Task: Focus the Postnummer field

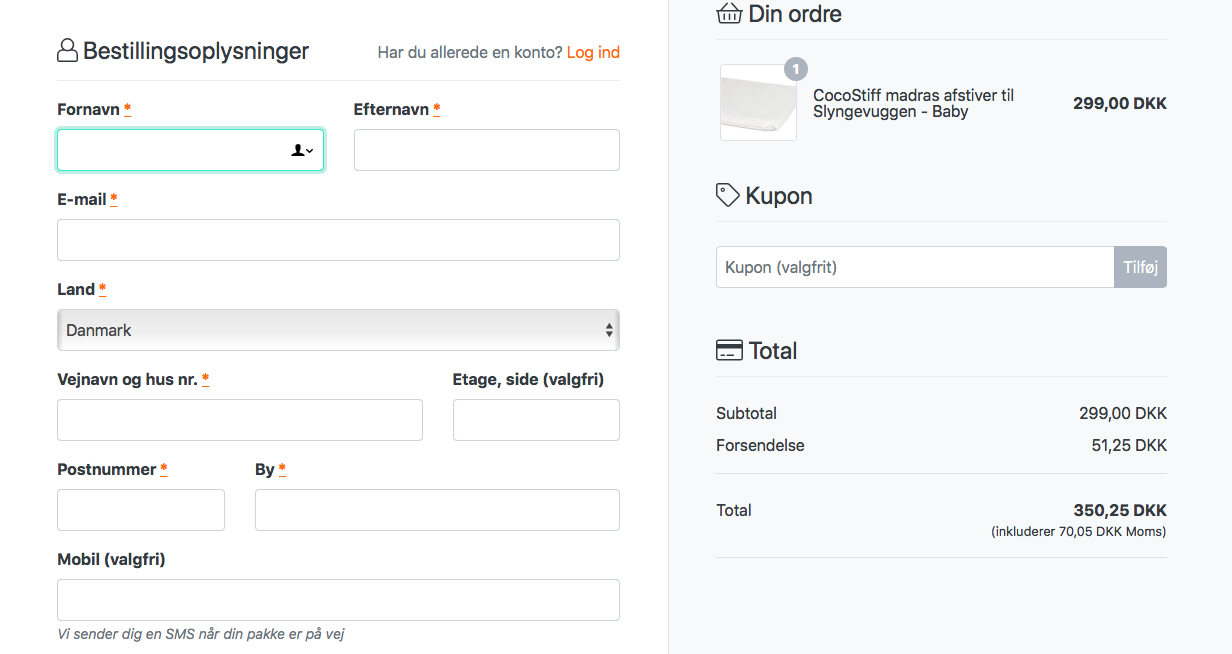Action: click(x=141, y=510)
